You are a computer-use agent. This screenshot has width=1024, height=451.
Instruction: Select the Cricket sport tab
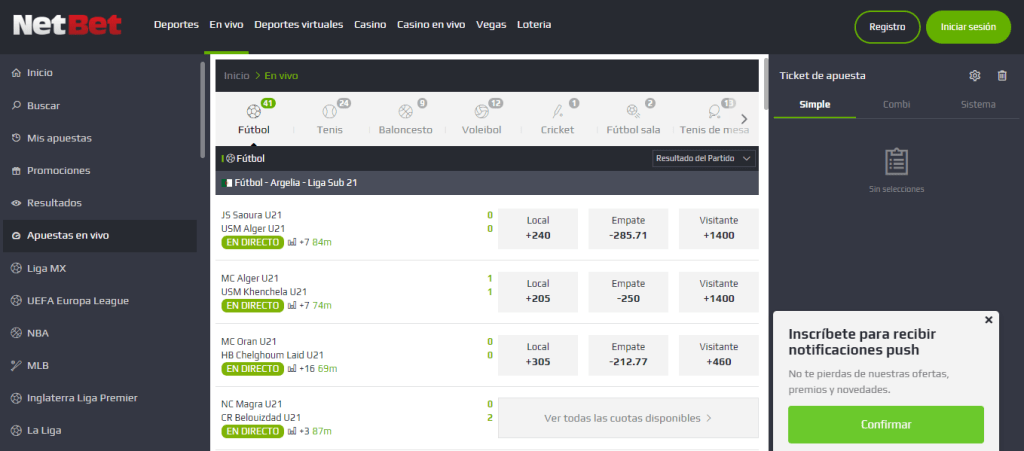(557, 118)
